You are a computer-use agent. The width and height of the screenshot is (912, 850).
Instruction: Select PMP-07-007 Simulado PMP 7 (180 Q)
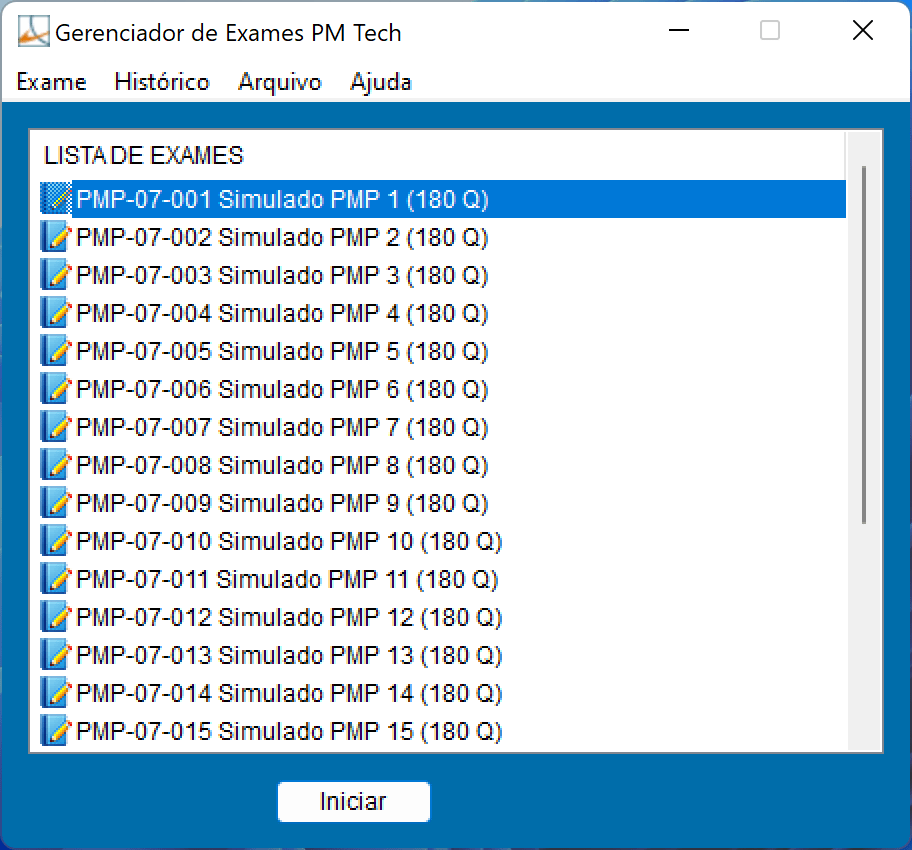click(282, 427)
